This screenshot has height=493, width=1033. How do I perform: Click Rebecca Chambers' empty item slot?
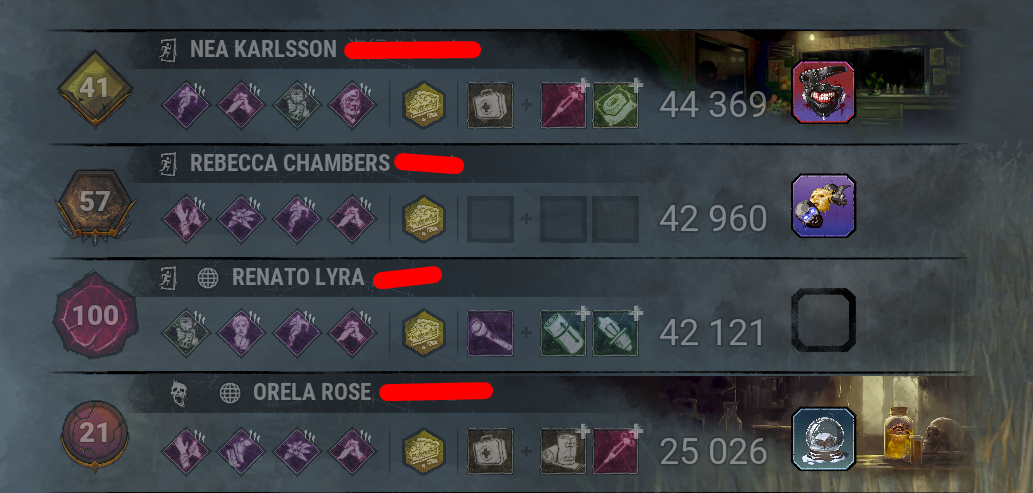tap(490, 219)
